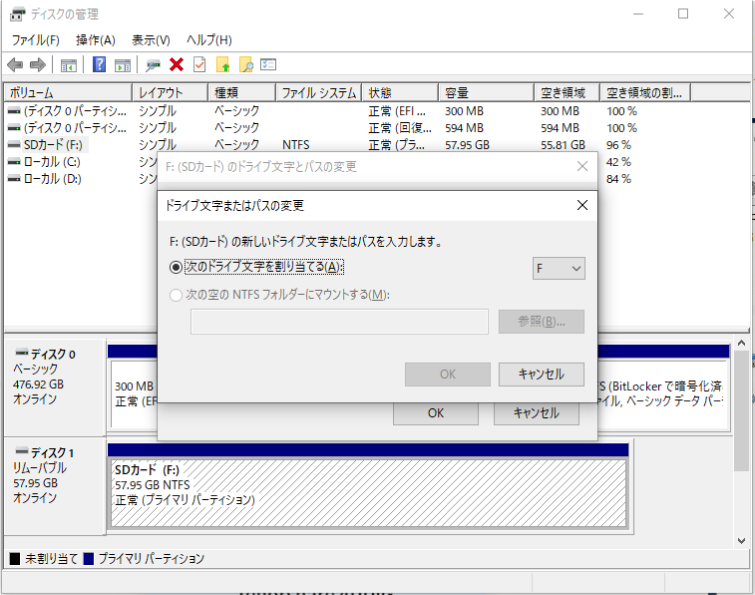Close the ドライブ文字またはパスの変更 dialog
The height and width of the screenshot is (595, 755).
click(x=582, y=206)
